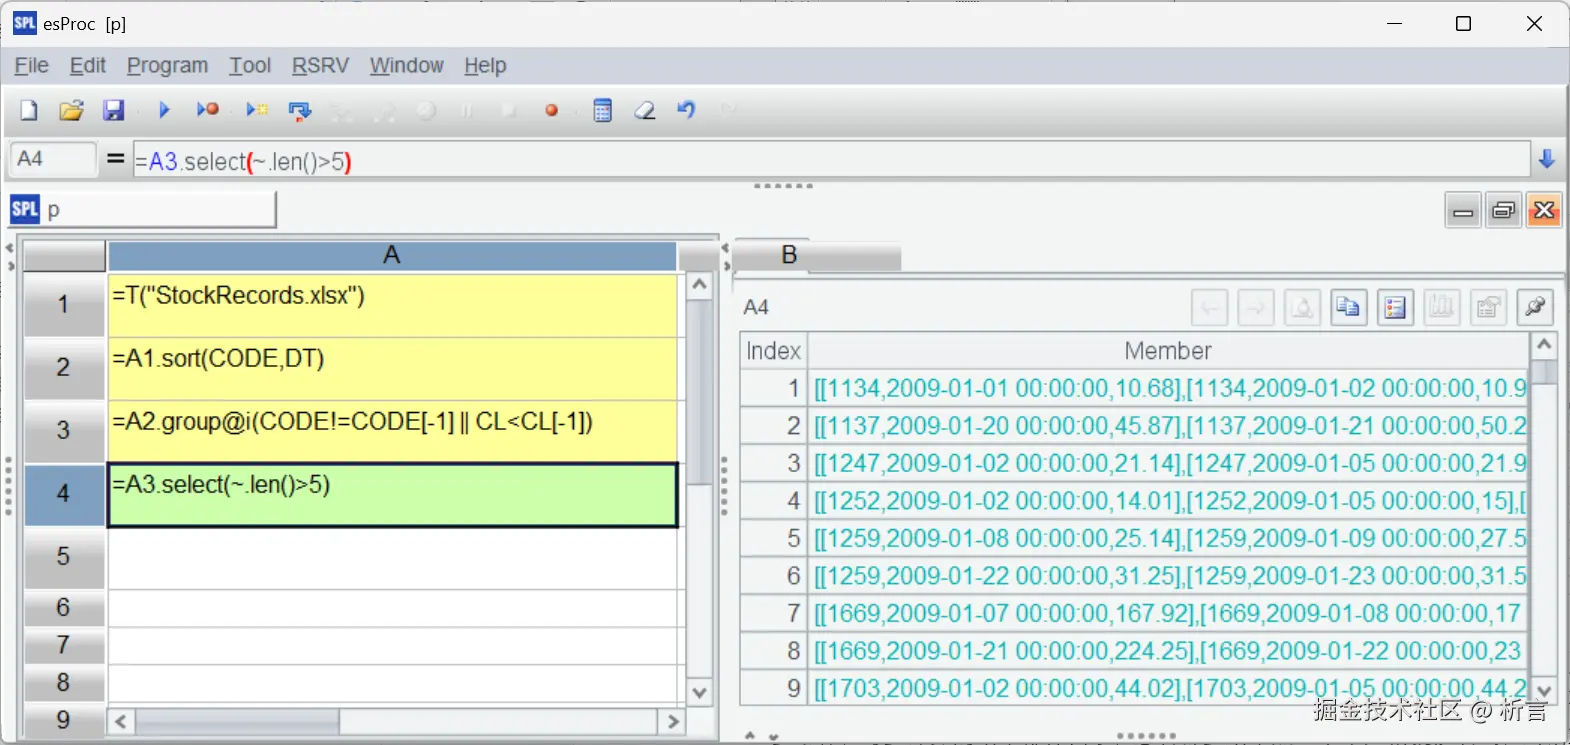Image resolution: width=1570 pixels, height=745 pixels.
Task: Click the Index column header
Action: pyautogui.click(x=773, y=351)
